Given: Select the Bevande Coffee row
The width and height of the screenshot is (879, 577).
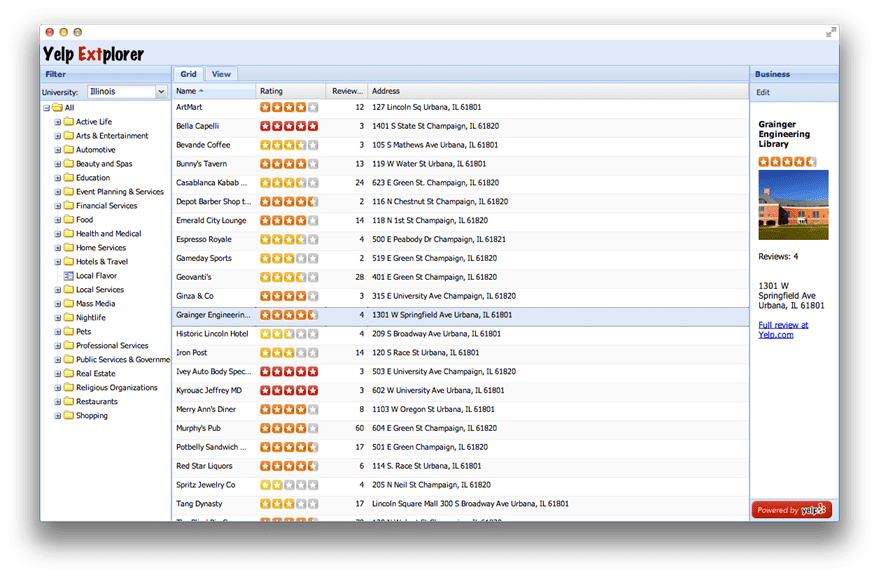Looking at the screenshot, I should pos(460,145).
